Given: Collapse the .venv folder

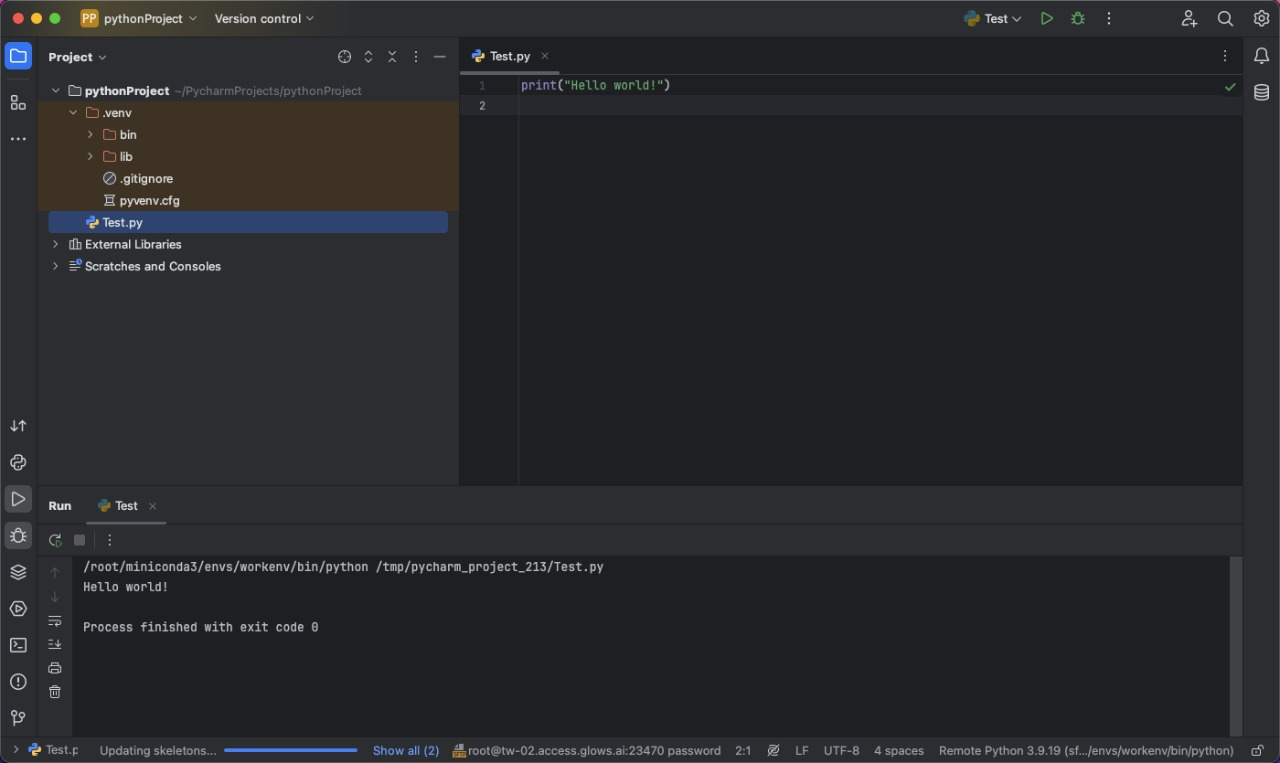Looking at the screenshot, I should [73, 113].
